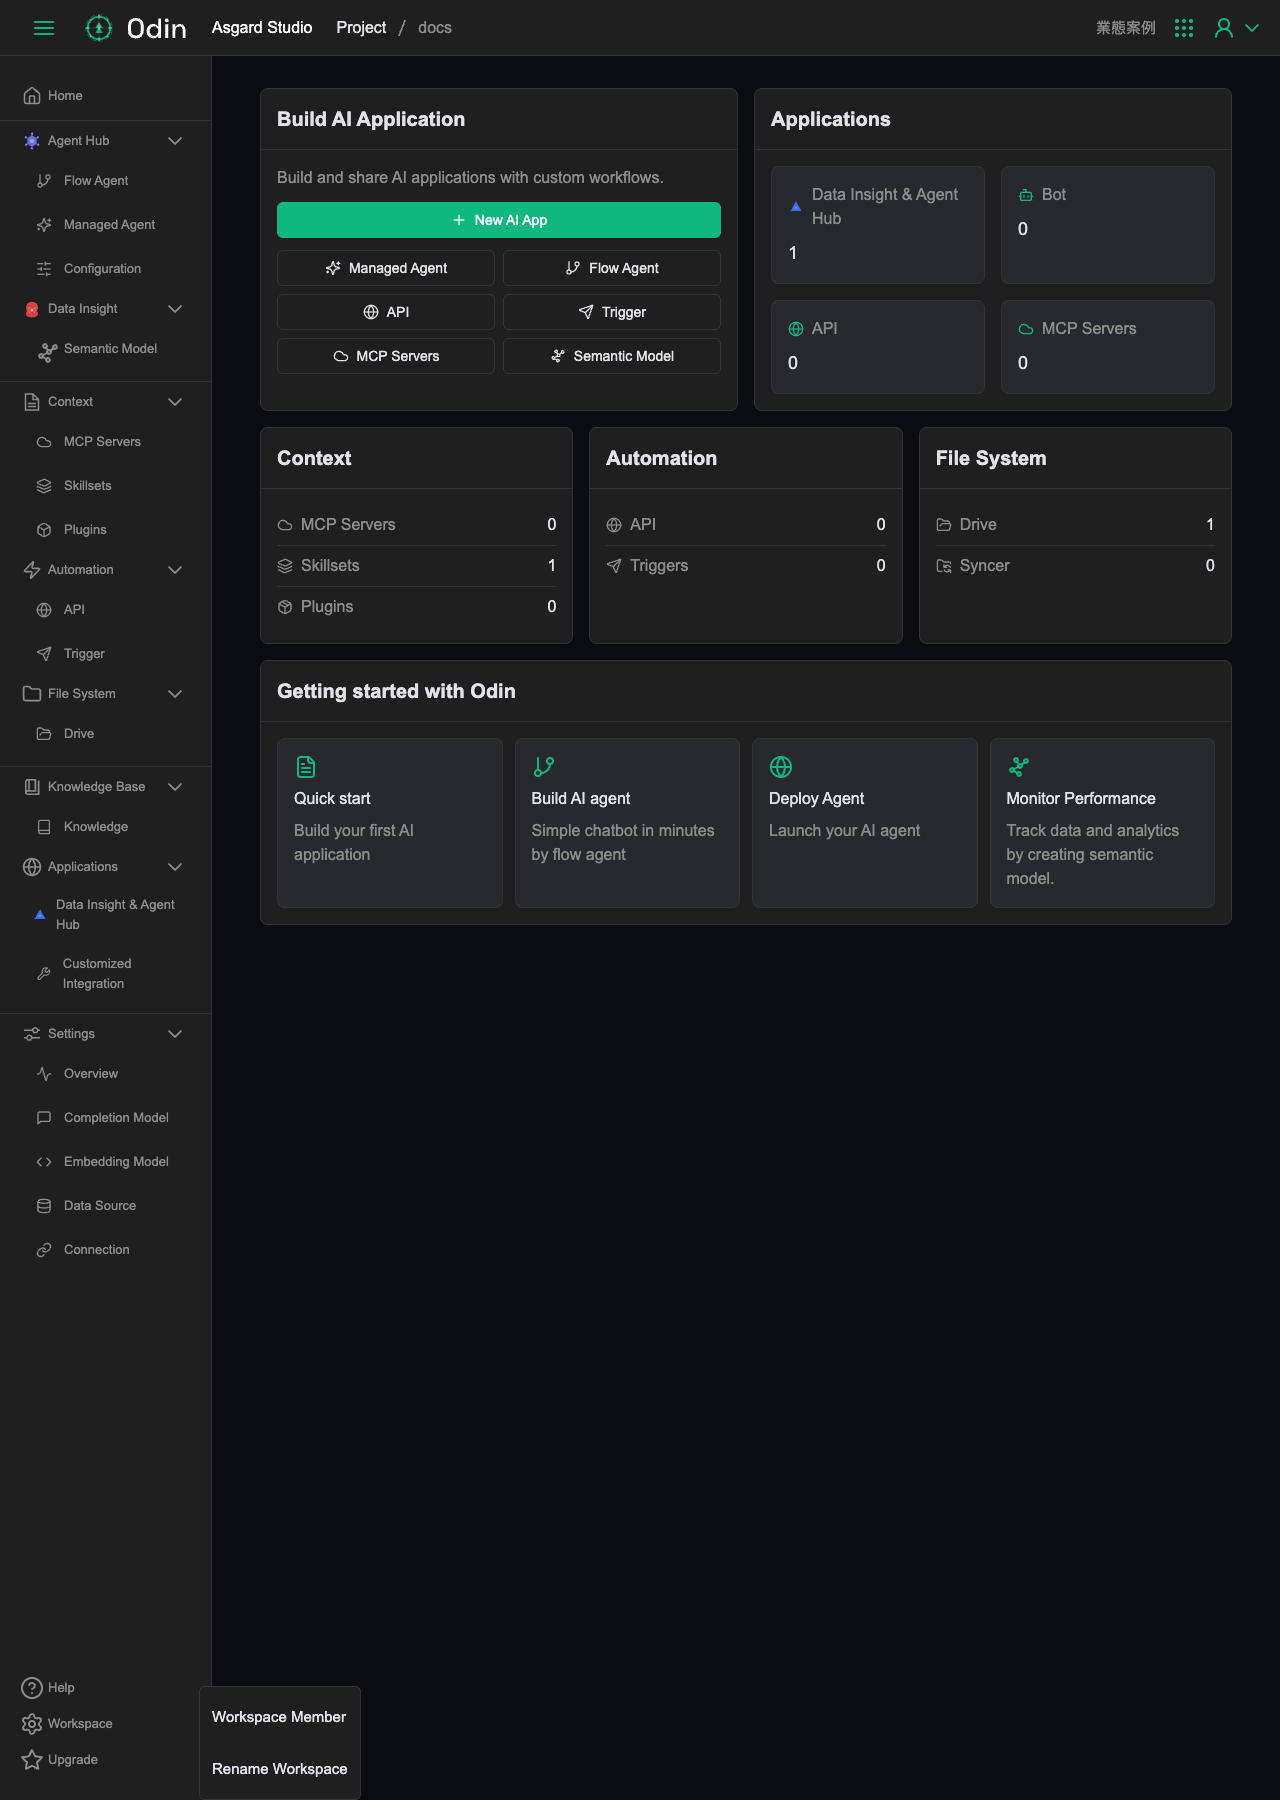This screenshot has height=1800, width=1280.
Task: Click the Managed Agent sparkle icon in sidebar
Action: tap(44, 225)
